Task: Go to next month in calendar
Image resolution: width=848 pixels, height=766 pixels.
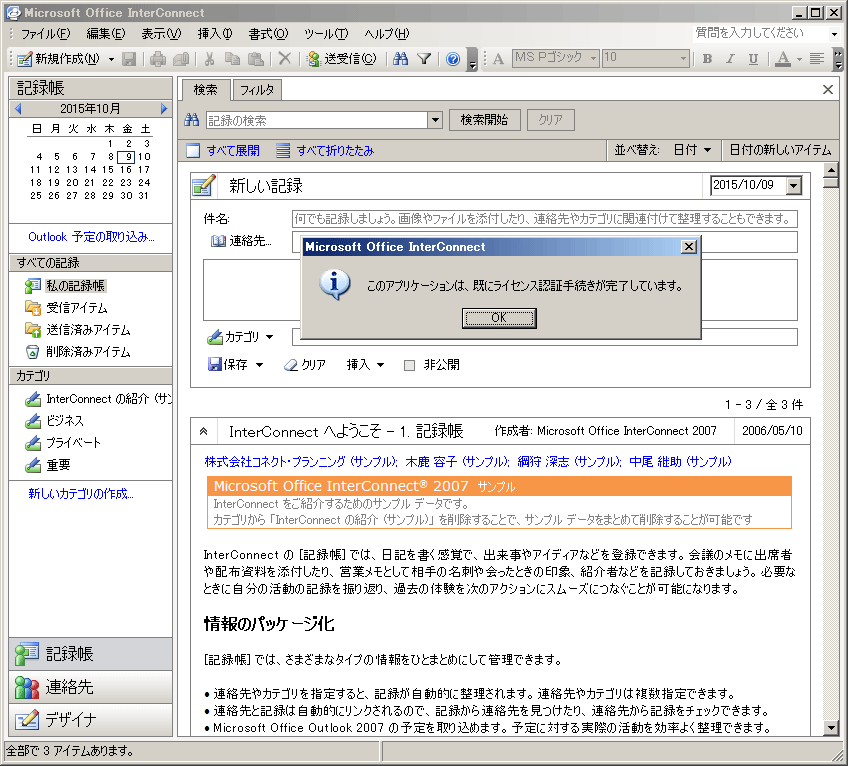Action: coord(164,109)
